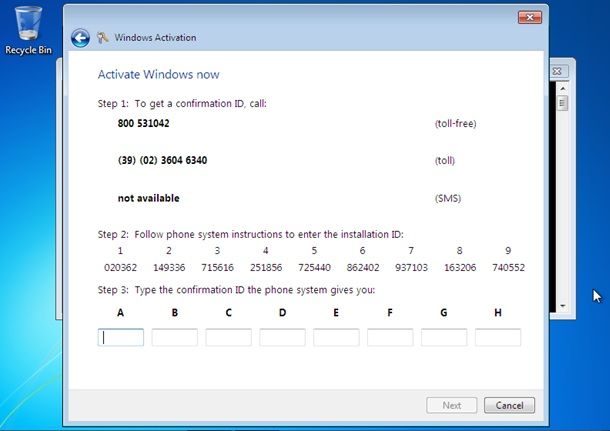Open the Recycle Bin desktop icon
Screen dimensions: 610x431
point(28,30)
